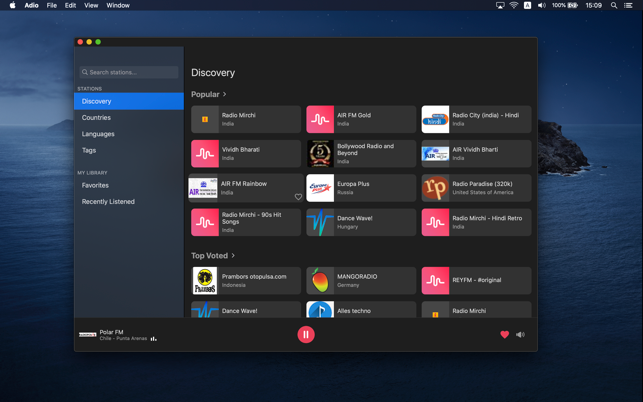Open the File menu
643x402 pixels.
tap(52, 5)
